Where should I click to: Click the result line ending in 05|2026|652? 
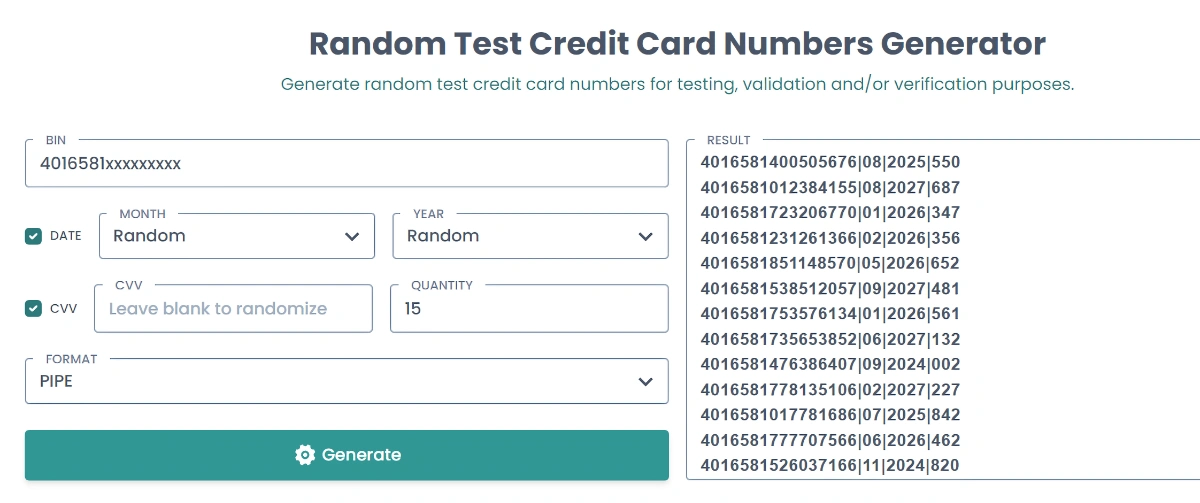click(x=830, y=263)
